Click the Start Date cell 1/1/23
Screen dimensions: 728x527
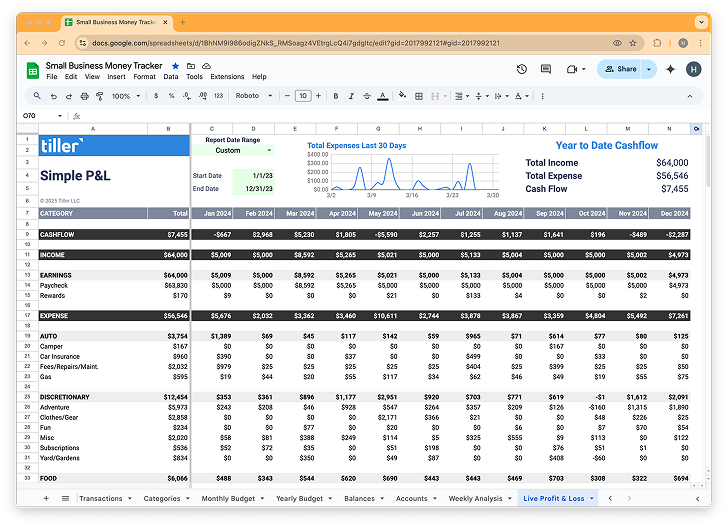(254, 176)
